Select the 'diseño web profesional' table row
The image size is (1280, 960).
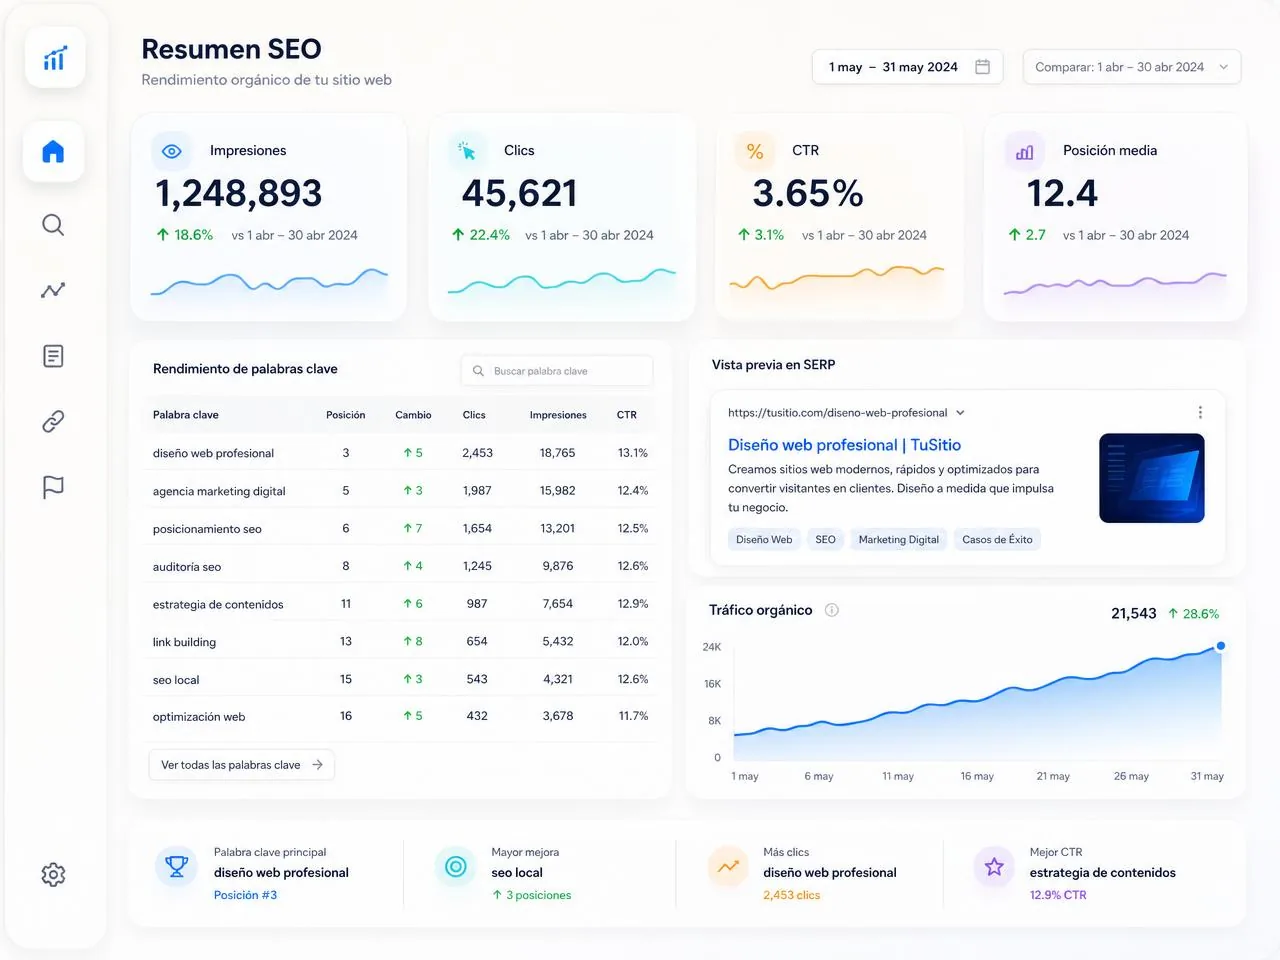400,453
